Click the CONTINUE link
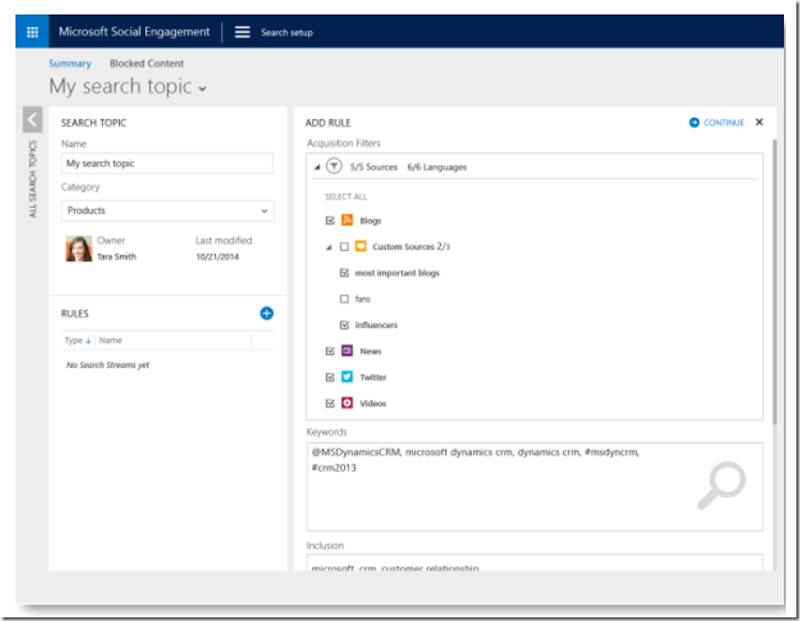The width and height of the screenshot is (800, 621). pos(723,122)
